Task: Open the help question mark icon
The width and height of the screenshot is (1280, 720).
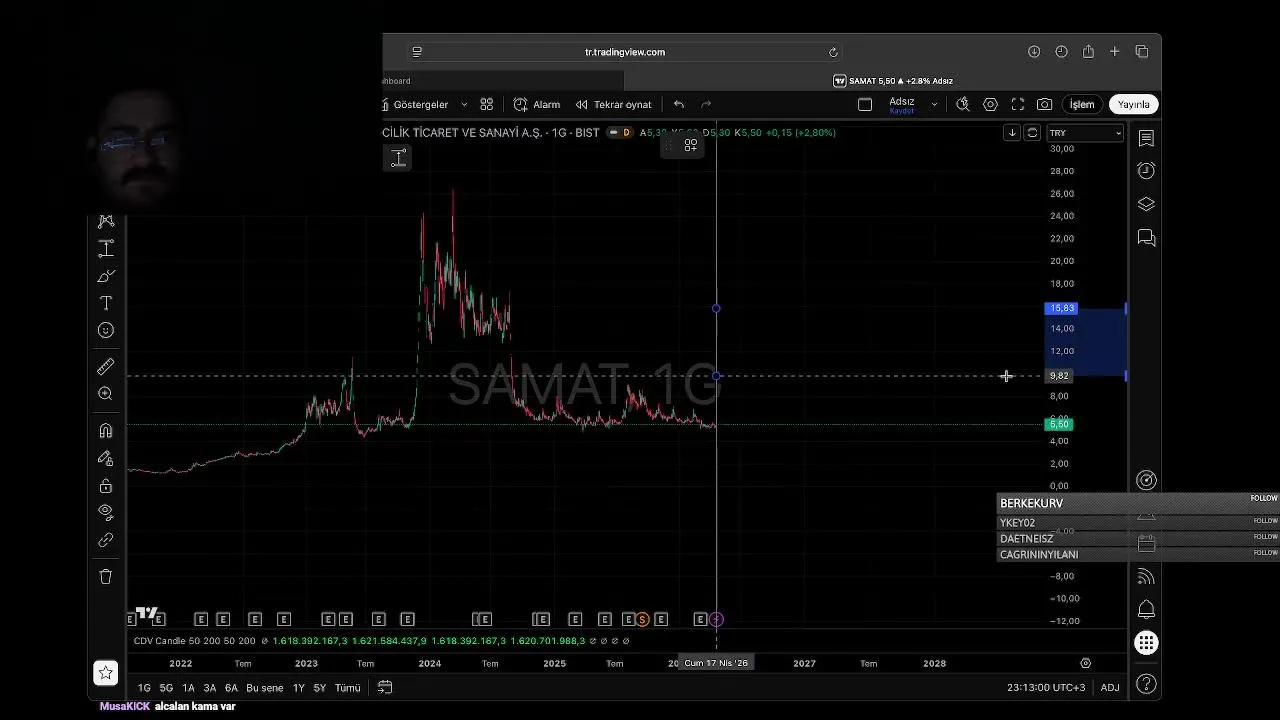Action: (1146, 684)
